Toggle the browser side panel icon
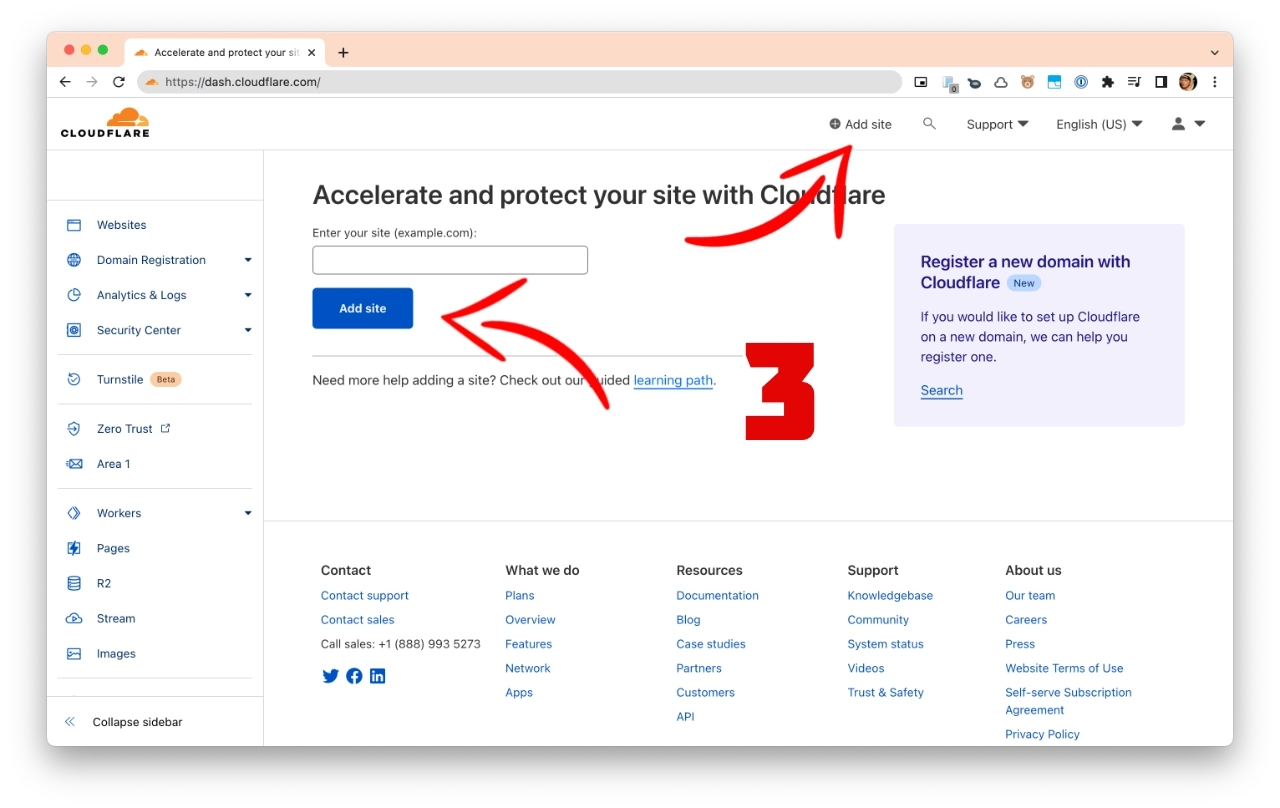 (x=1161, y=82)
